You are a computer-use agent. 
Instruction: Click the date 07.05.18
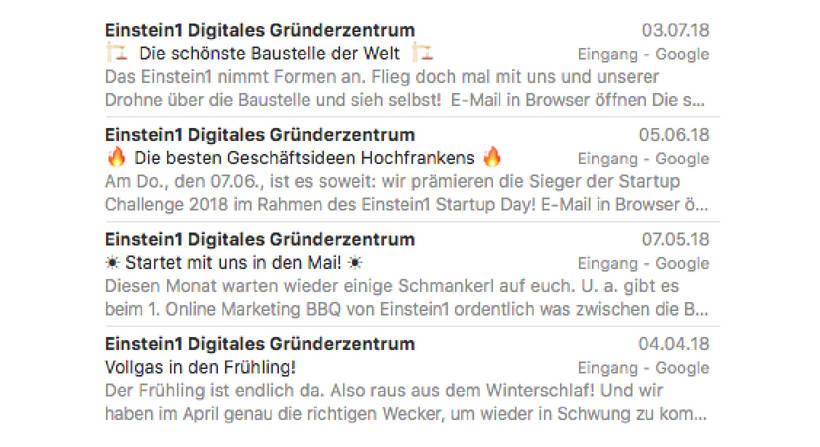point(675,240)
